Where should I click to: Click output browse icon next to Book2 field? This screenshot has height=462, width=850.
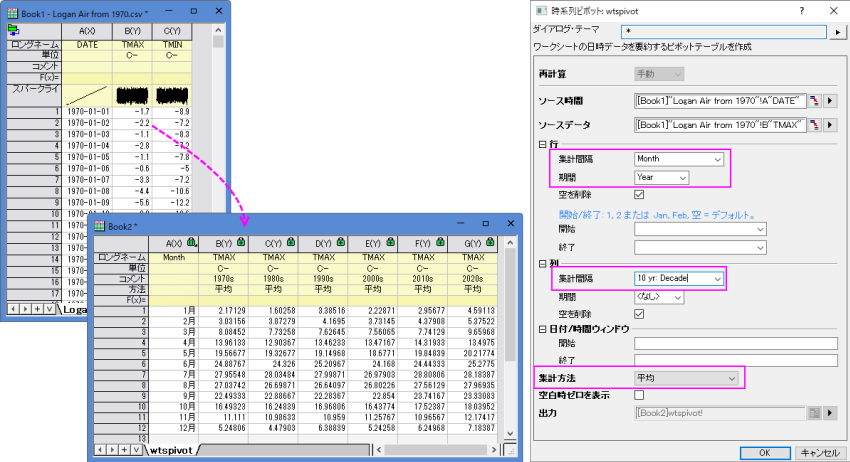[x=814, y=413]
